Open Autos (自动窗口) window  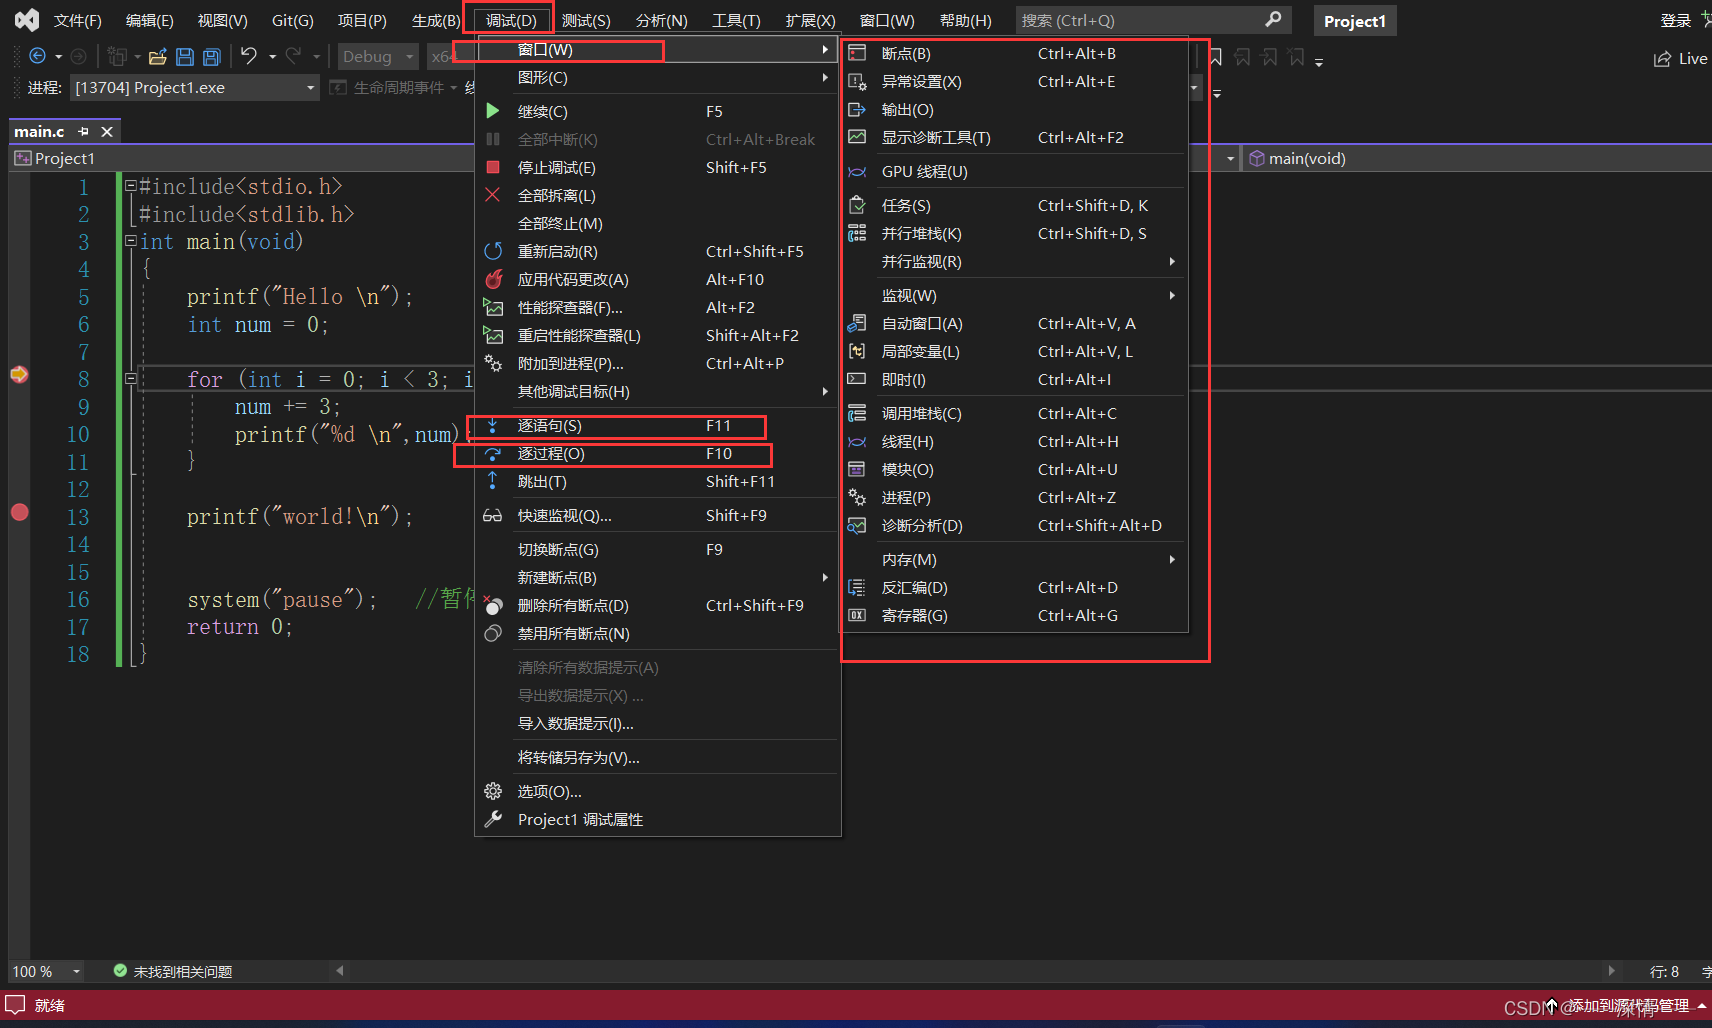[x=1015, y=324]
